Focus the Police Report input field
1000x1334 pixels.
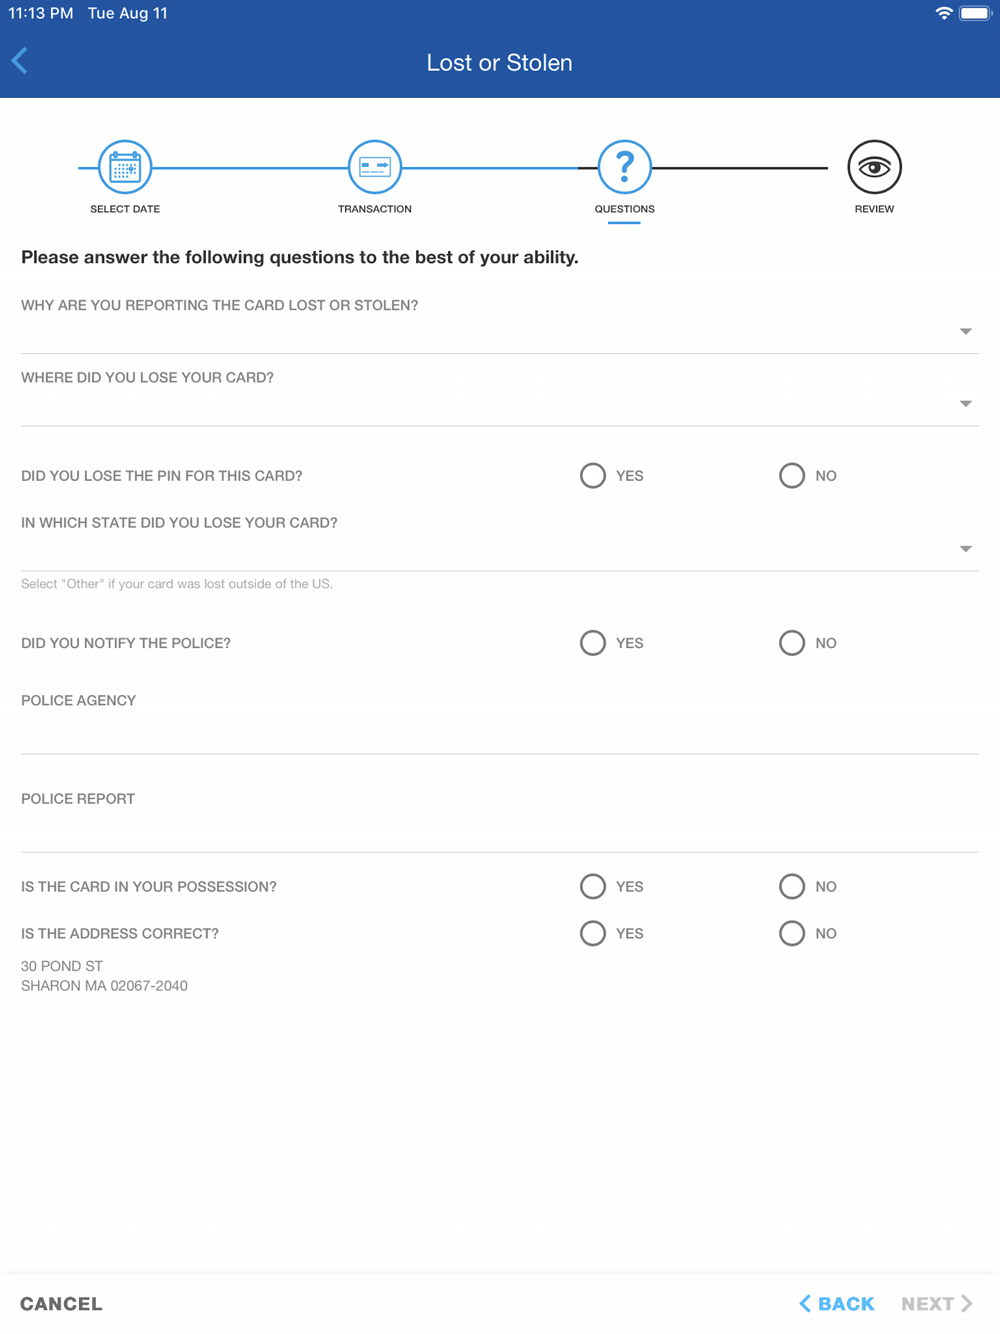[x=500, y=832]
